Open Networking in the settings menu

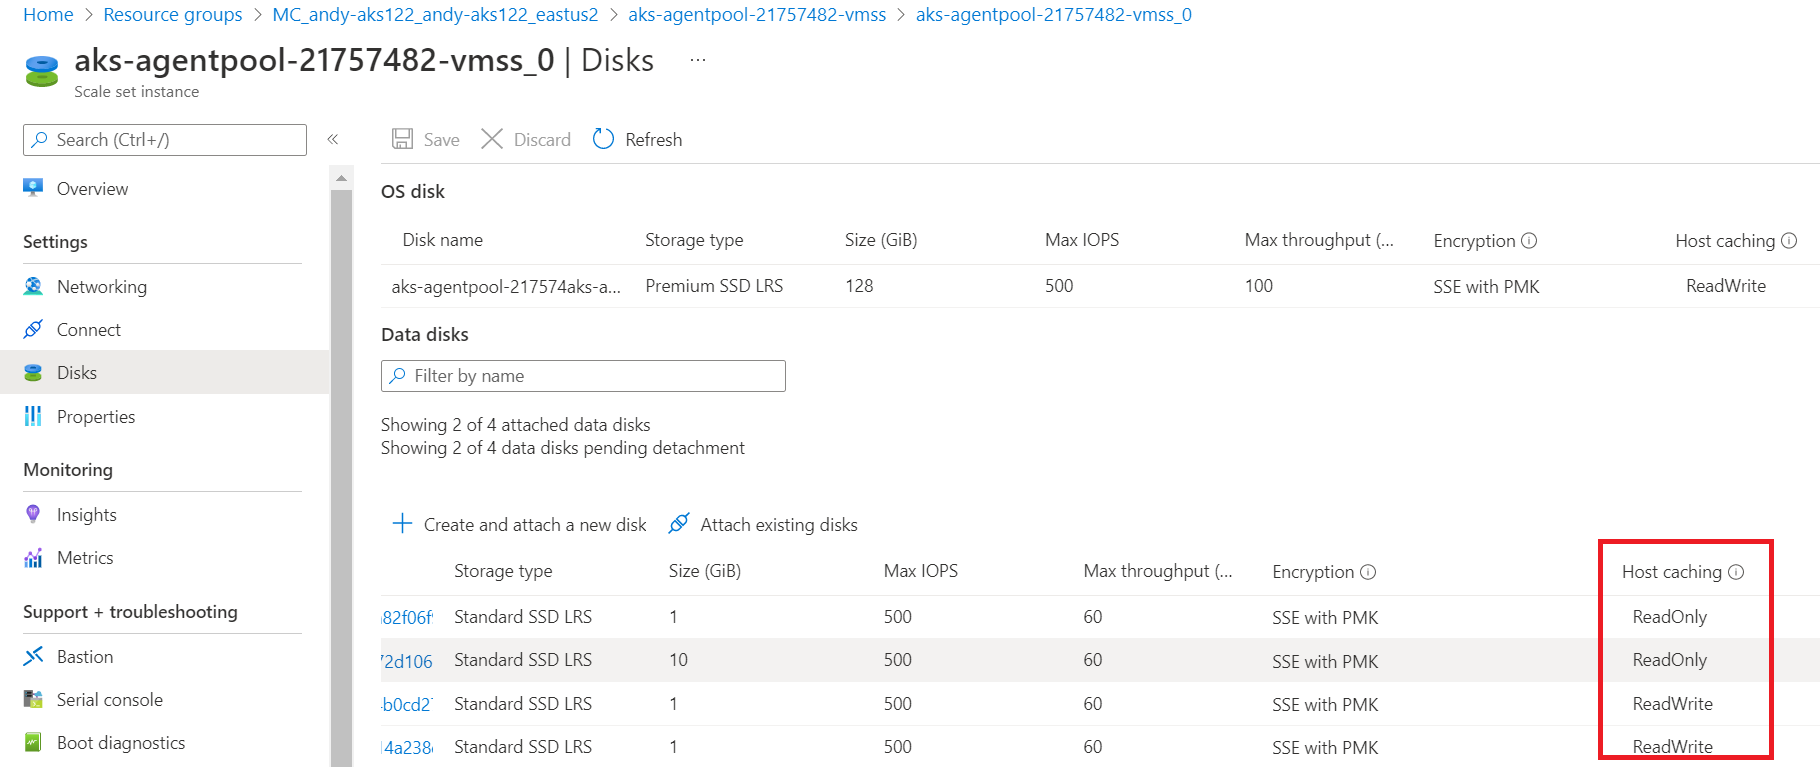click(101, 287)
